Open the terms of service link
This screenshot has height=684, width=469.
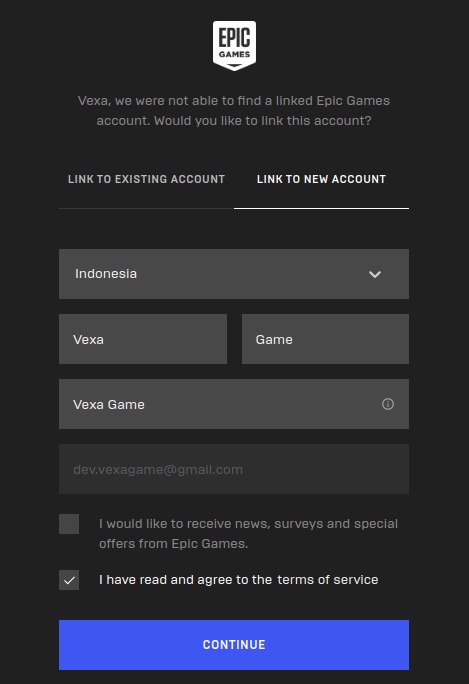pos(328,580)
